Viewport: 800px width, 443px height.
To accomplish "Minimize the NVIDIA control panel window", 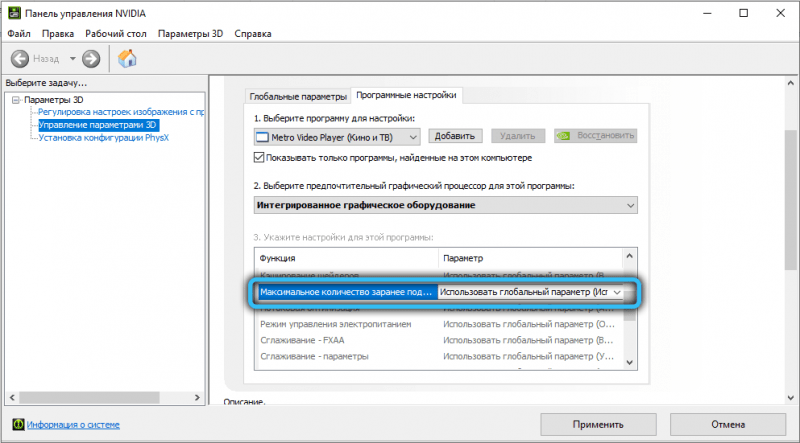I will click(706, 14).
